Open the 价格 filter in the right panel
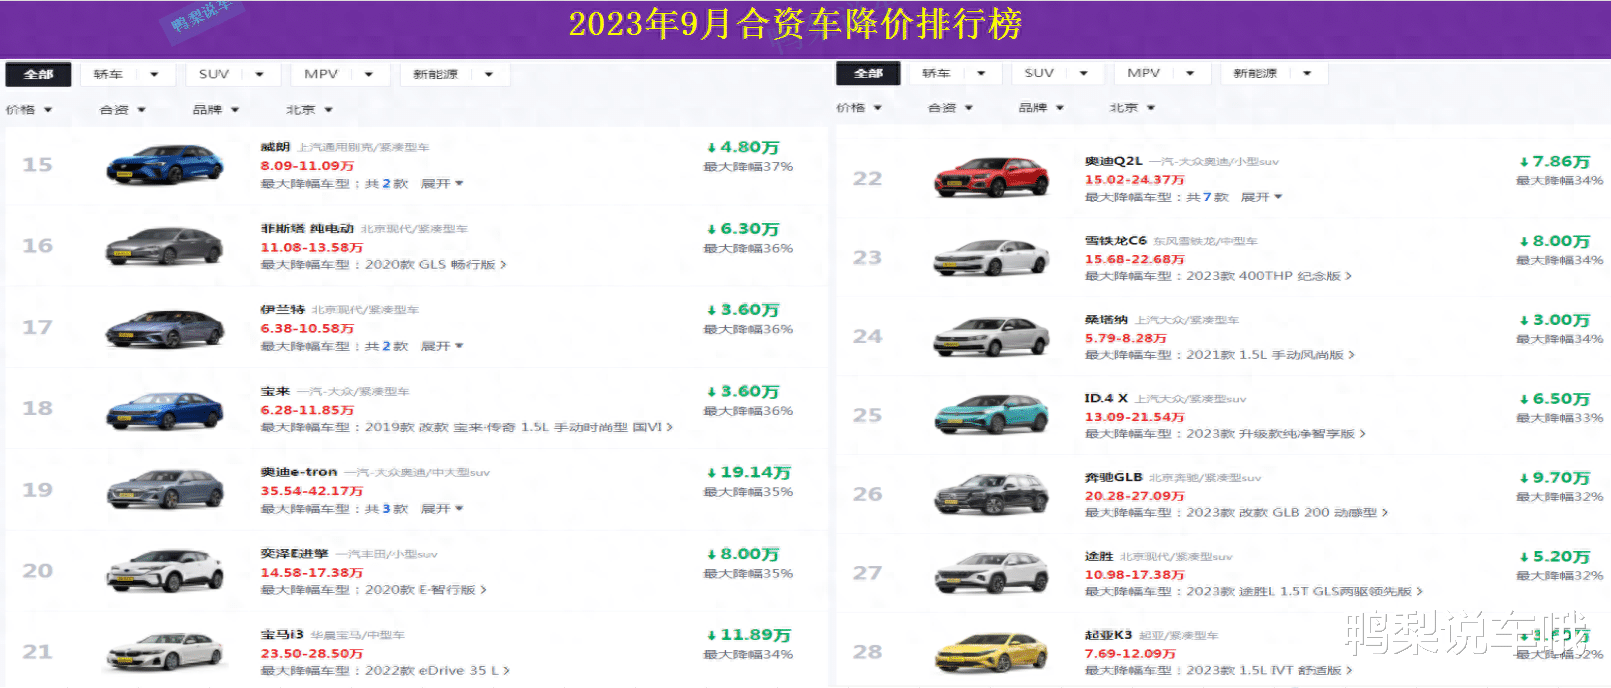 point(859,108)
